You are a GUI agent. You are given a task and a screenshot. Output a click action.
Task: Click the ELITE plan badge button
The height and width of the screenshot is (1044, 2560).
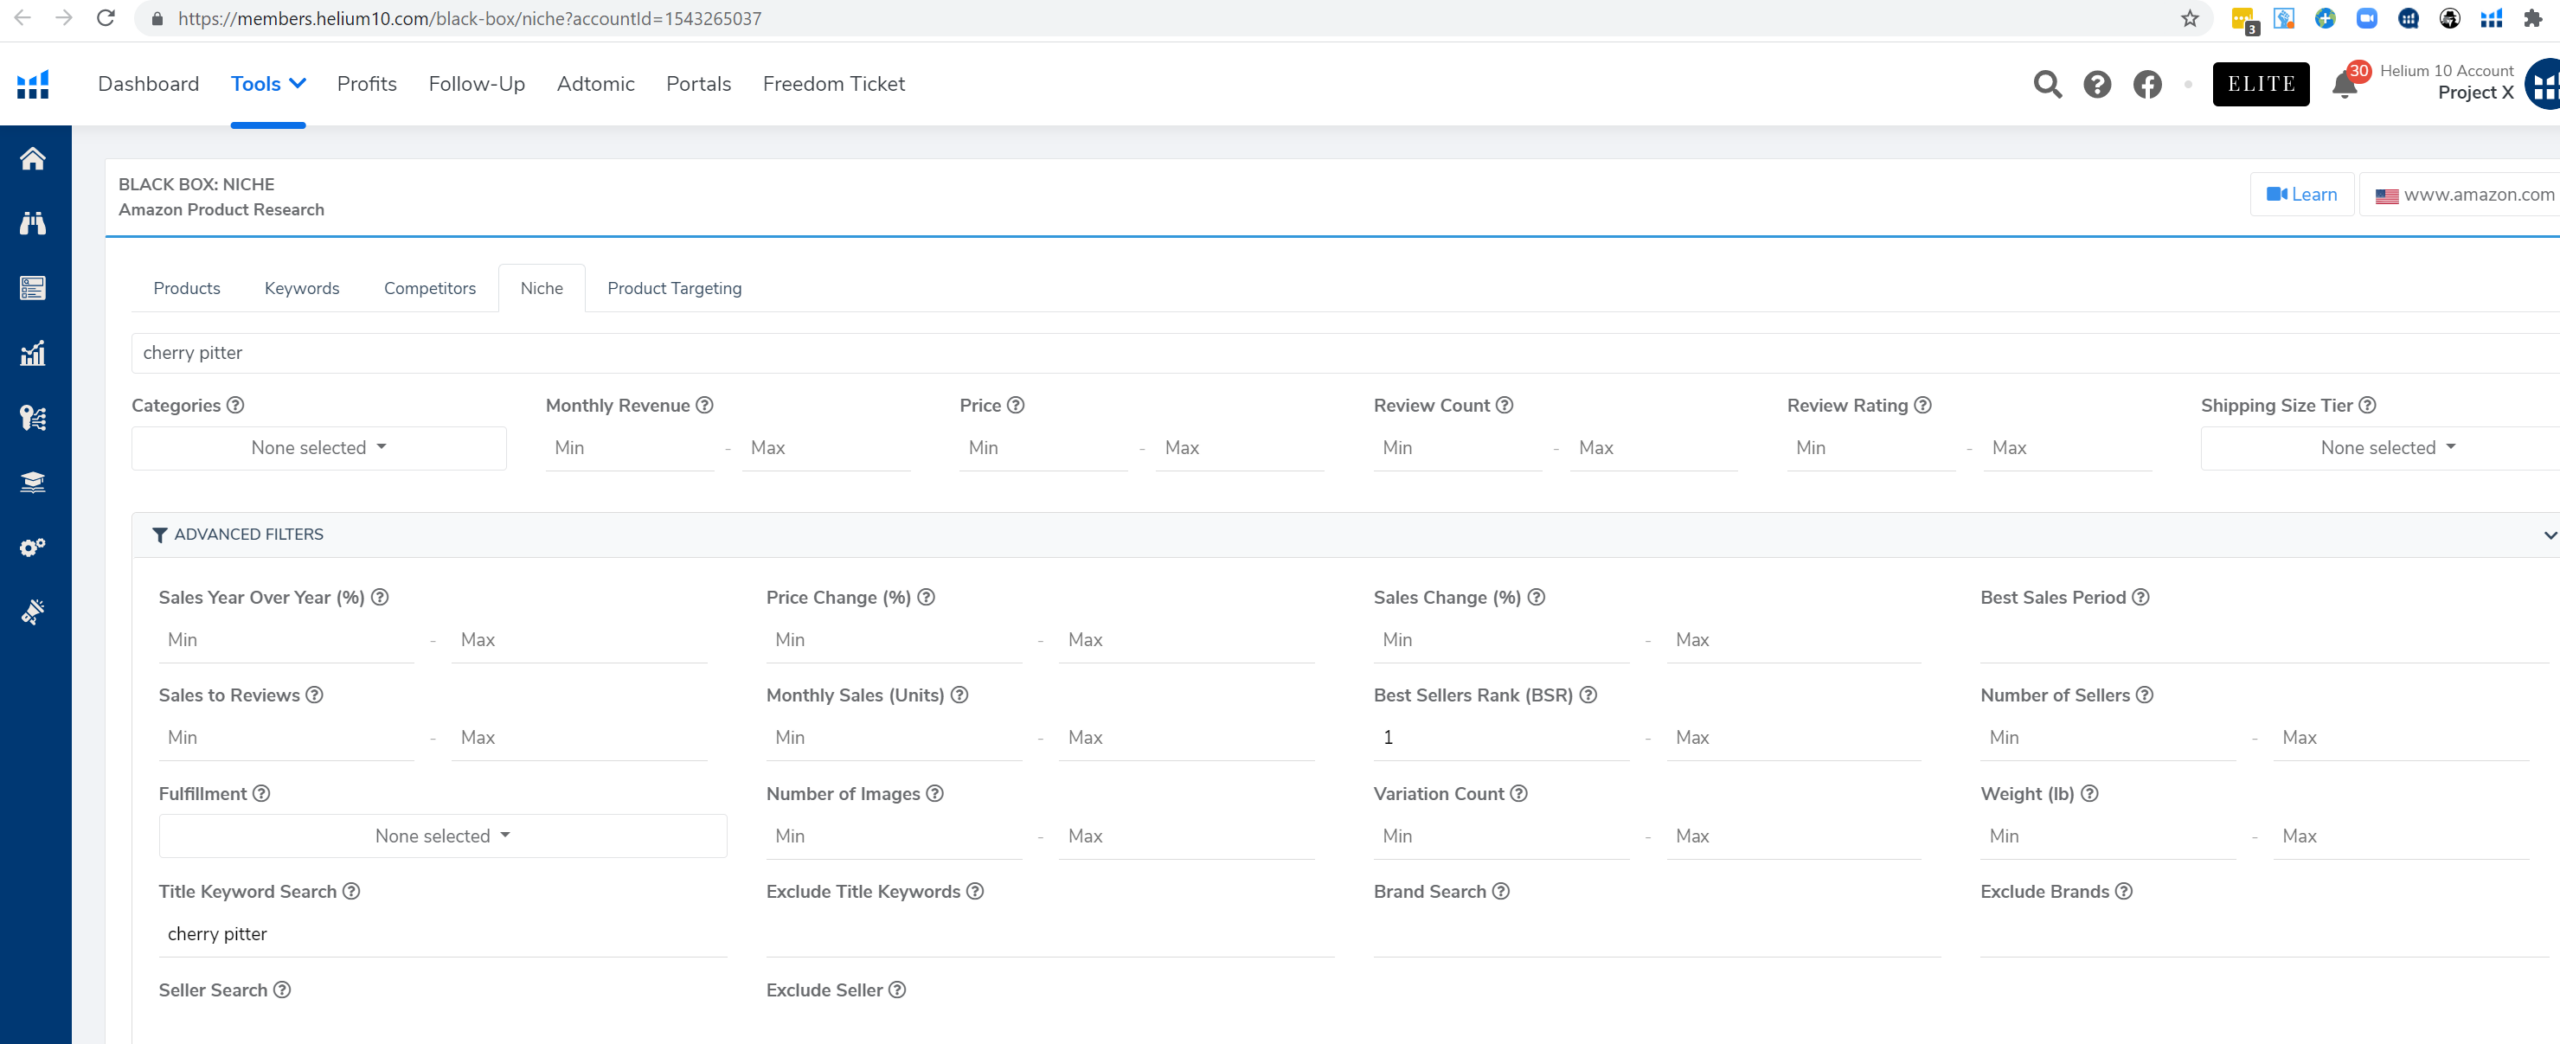pos(2260,84)
